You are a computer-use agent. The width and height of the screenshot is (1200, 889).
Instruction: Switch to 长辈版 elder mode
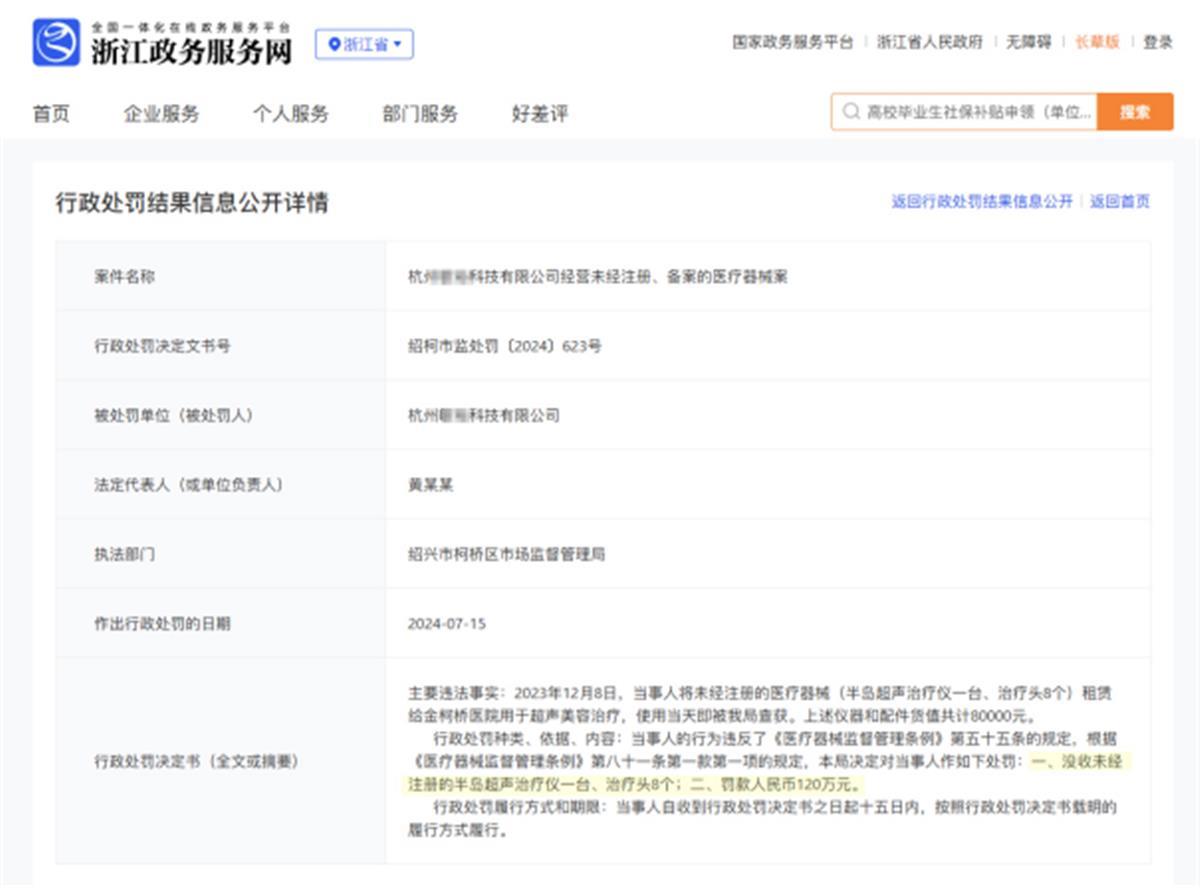coord(1097,42)
